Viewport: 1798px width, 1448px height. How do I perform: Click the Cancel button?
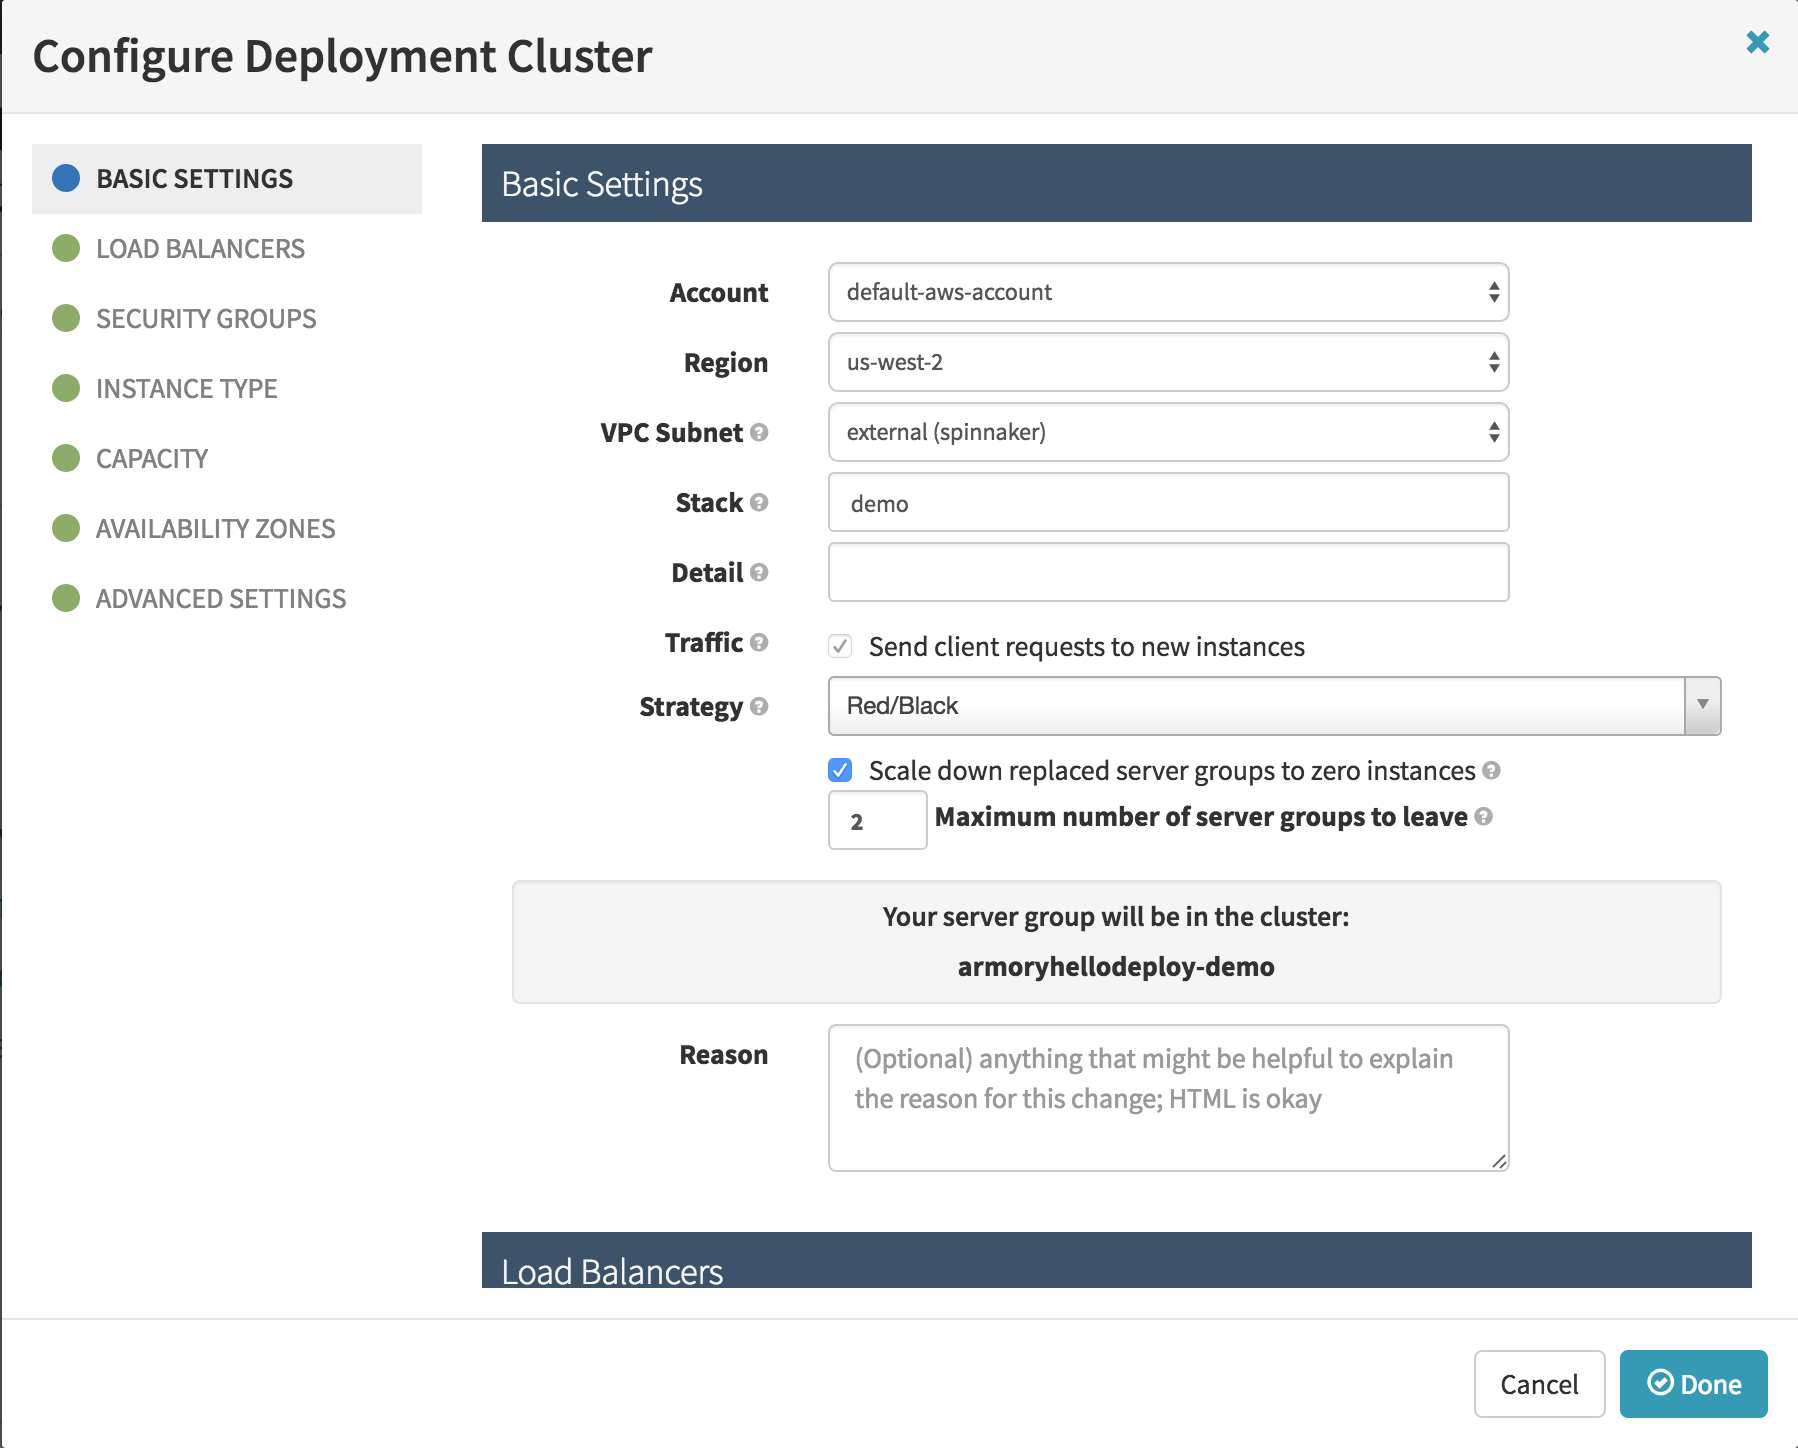point(1539,1384)
